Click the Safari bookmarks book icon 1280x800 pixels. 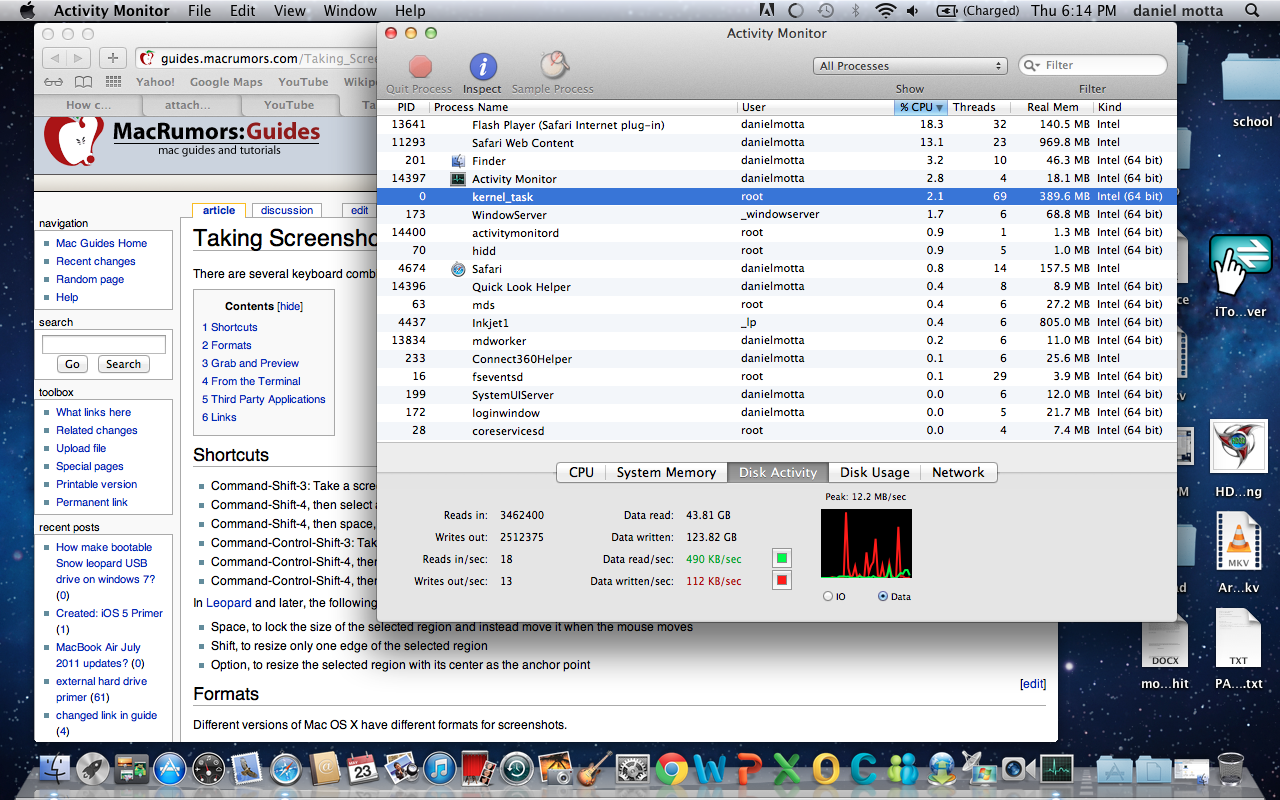tap(84, 82)
